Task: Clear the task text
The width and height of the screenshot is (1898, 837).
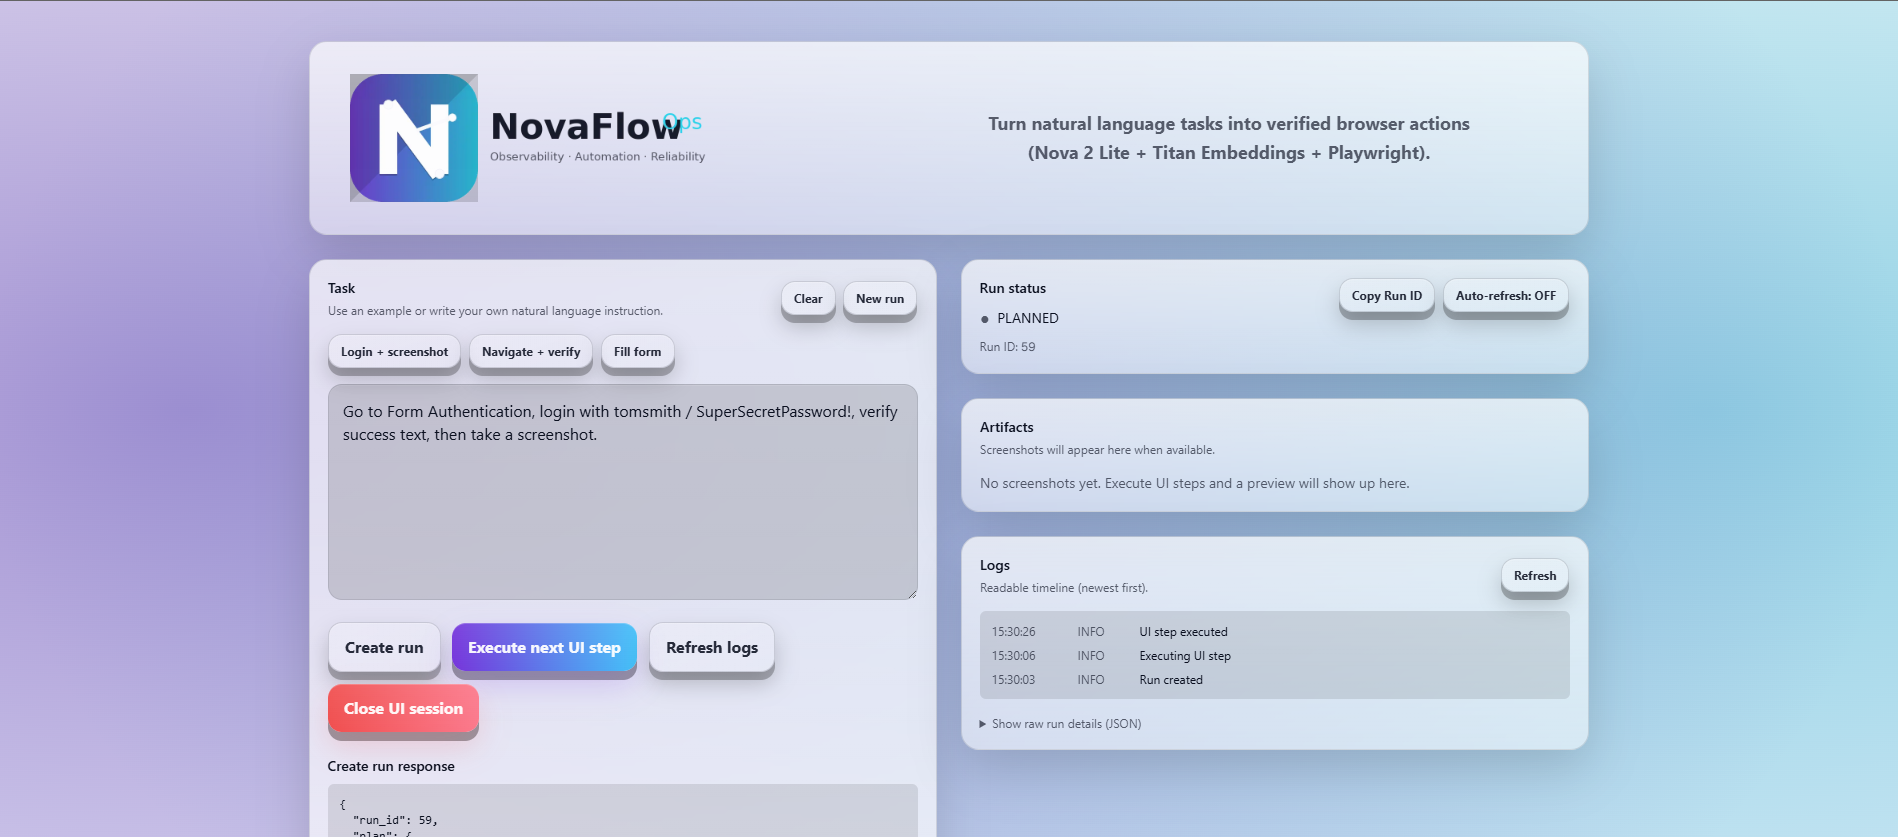Action: pos(808,299)
